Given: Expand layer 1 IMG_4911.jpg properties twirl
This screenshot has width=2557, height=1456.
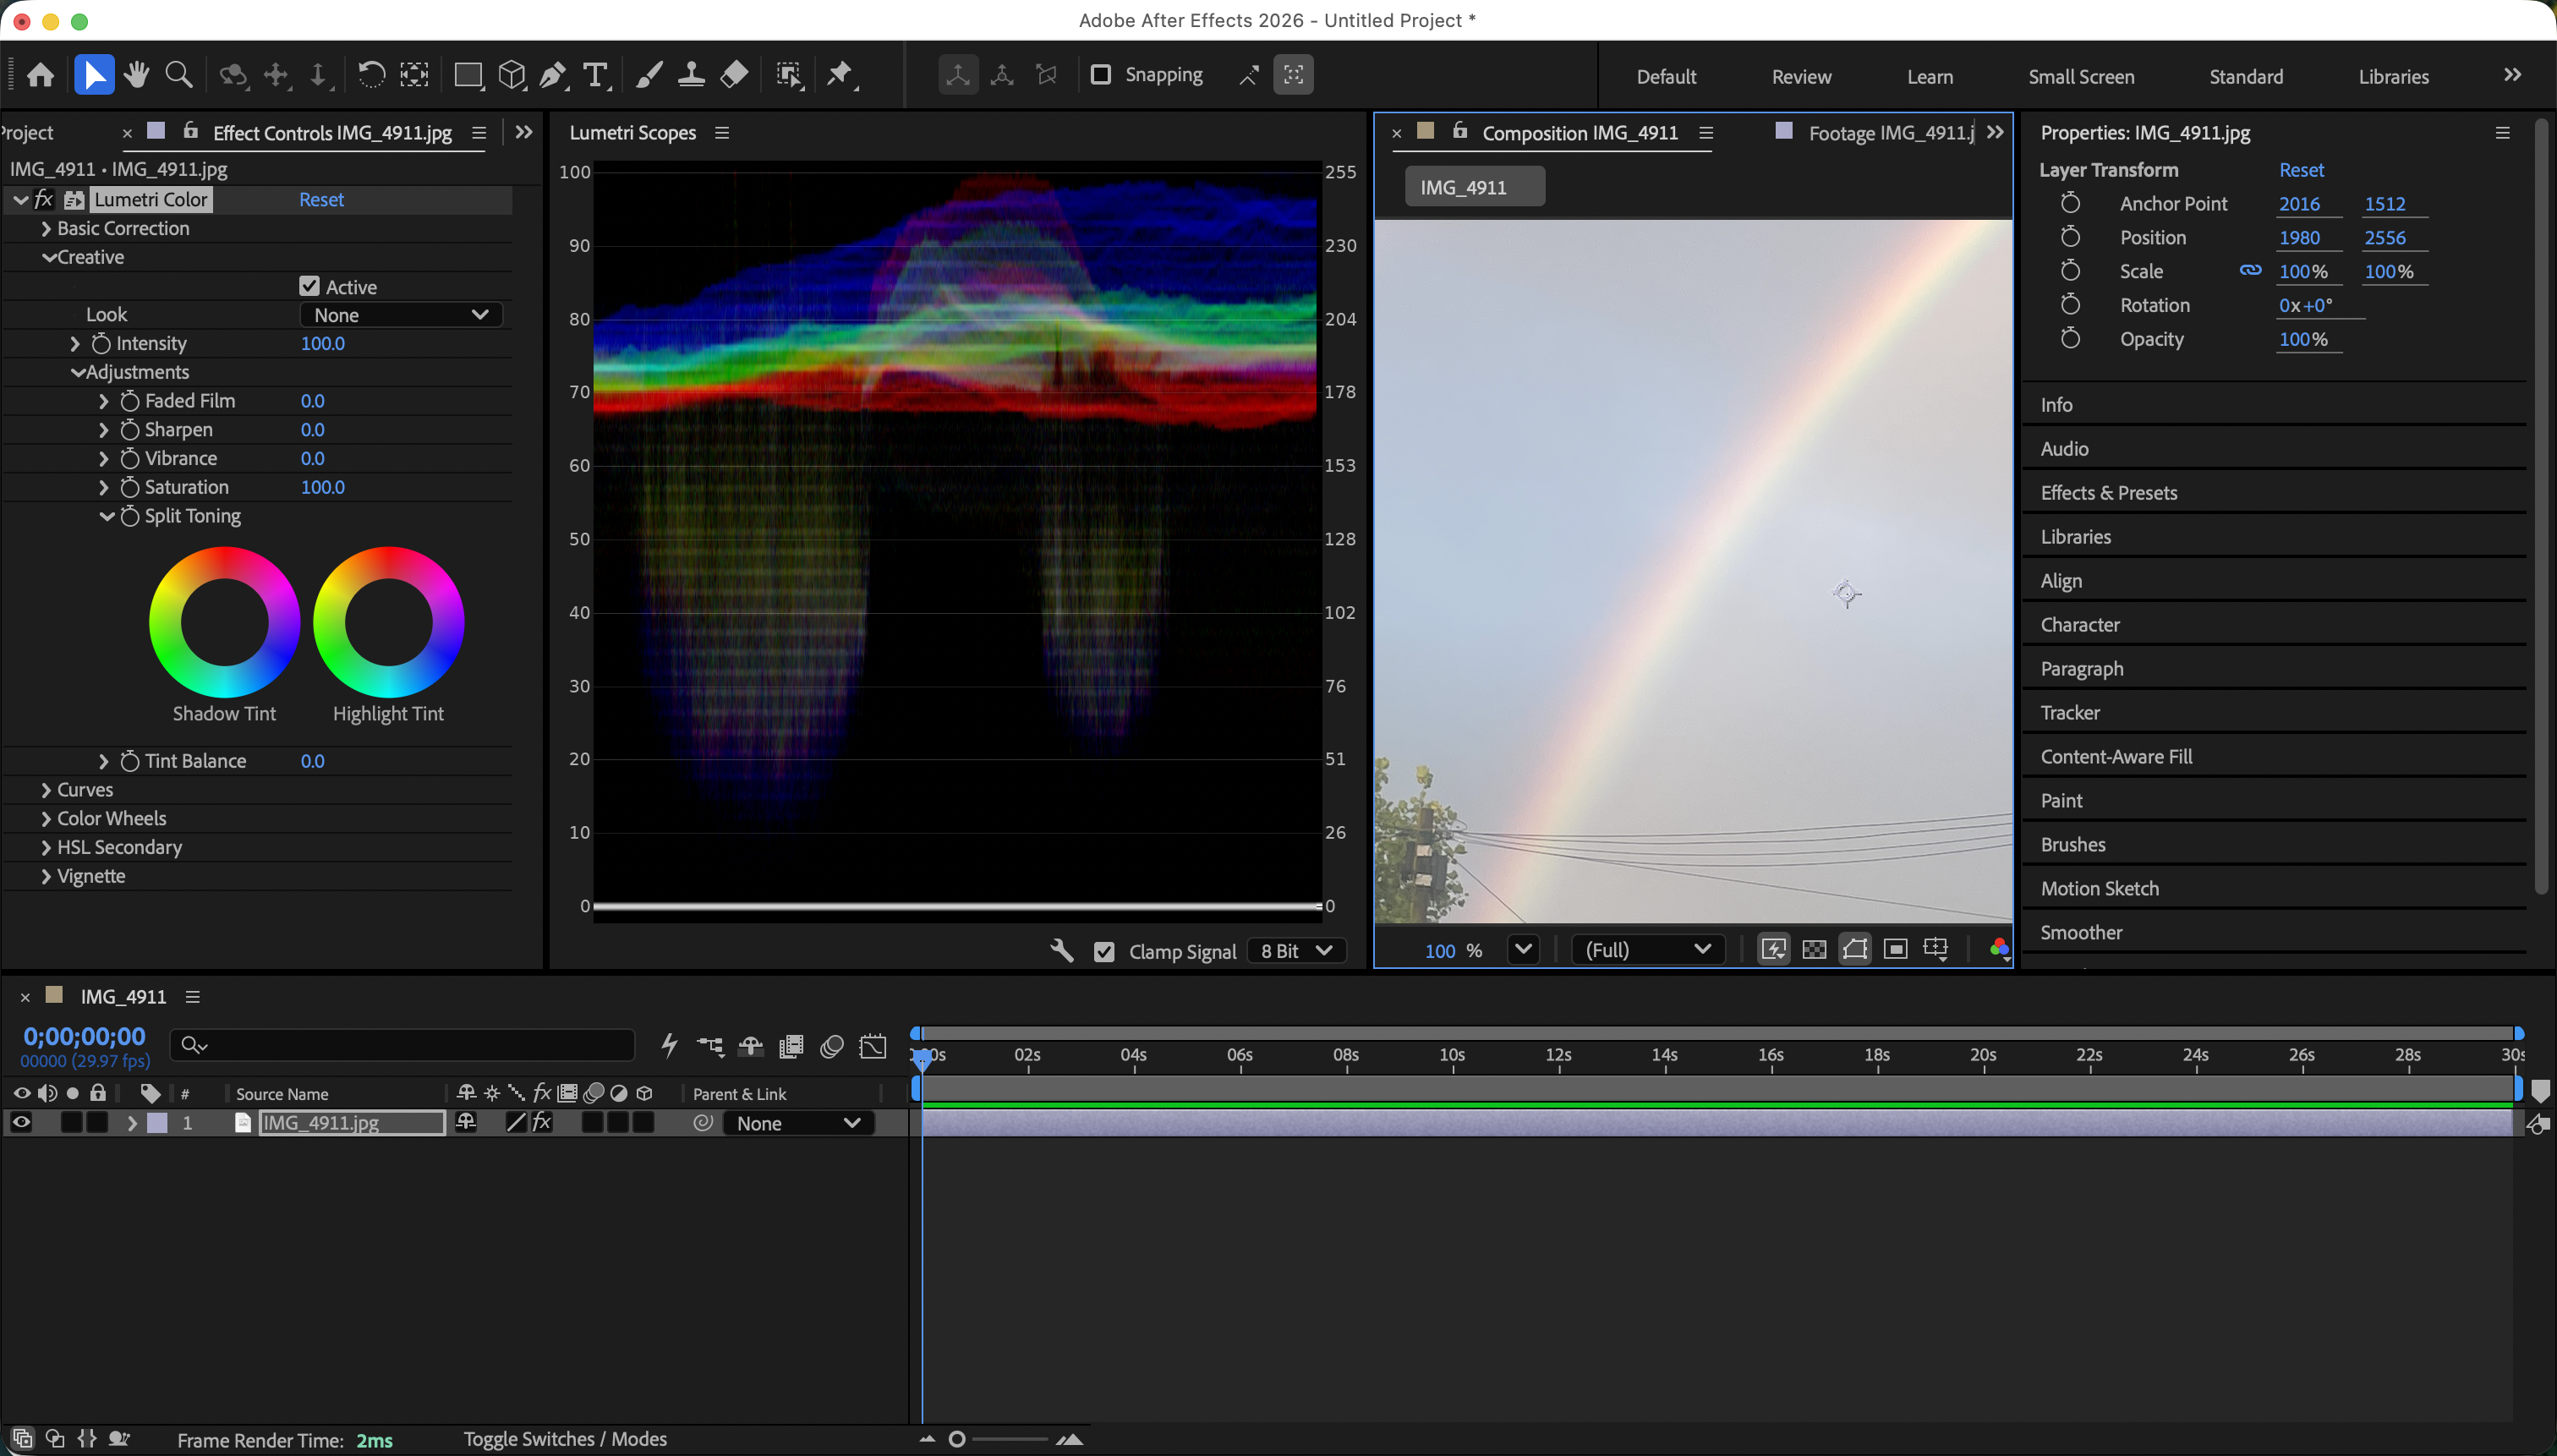Looking at the screenshot, I should point(131,1122).
